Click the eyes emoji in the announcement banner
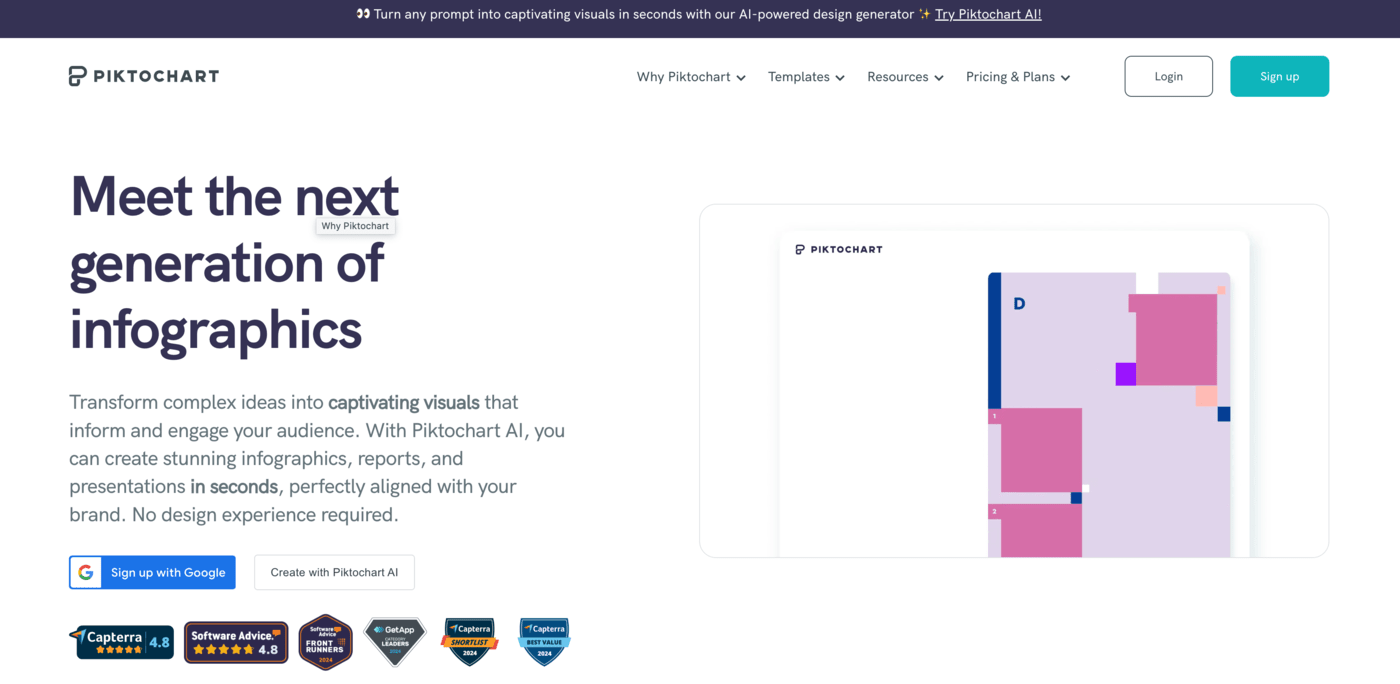 click(x=363, y=14)
